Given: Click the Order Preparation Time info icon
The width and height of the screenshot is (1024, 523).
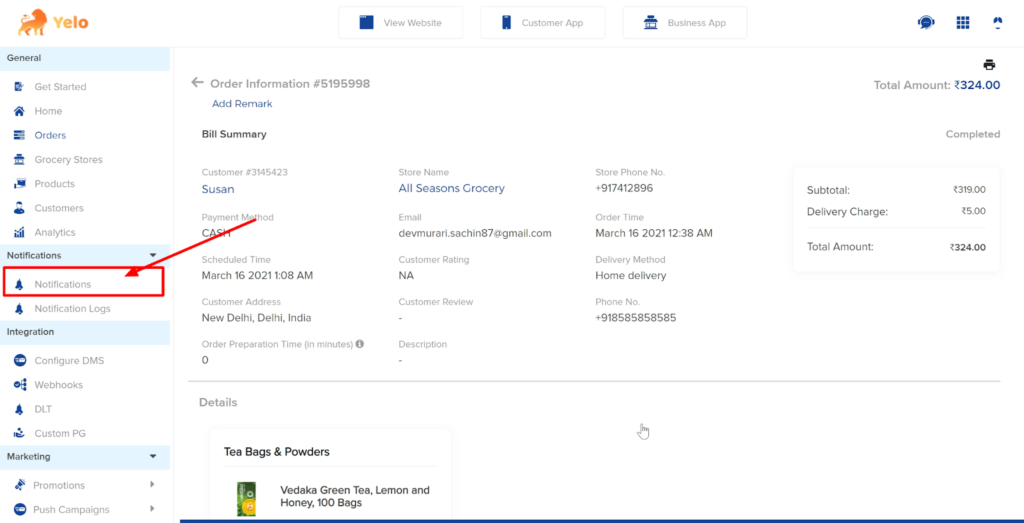Looking at the screenshot, I should click(x=359, y=343).
